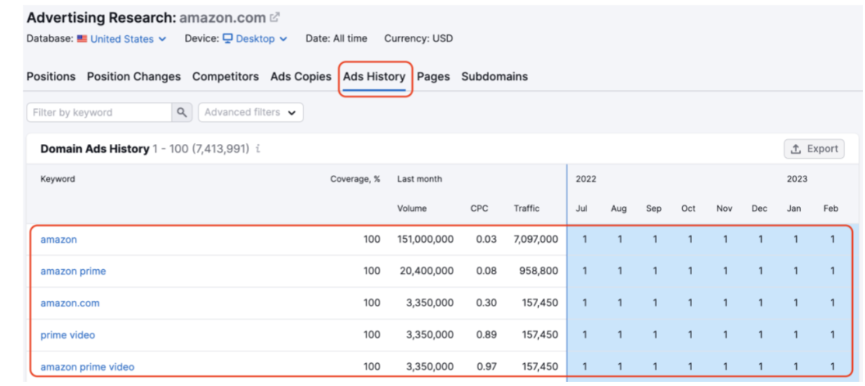Viewport: 865px width, 386px height.
Task: Click the Desktop monitor icon
Action: (228, 39)
